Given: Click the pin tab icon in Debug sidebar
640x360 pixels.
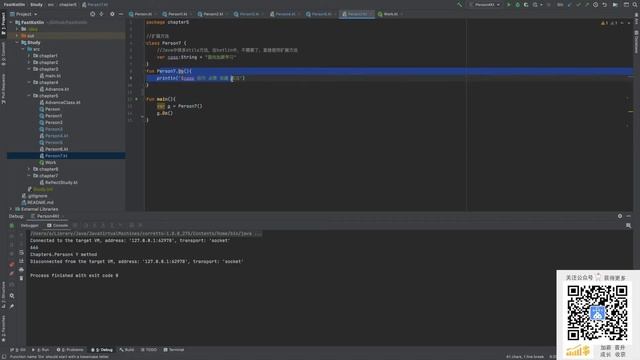Looking at the screenshot, I should [12, 306].
